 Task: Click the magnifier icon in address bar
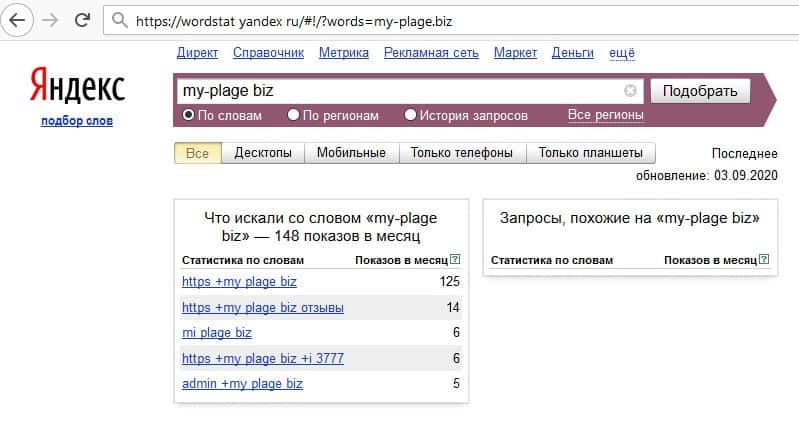tap(119, 20)
